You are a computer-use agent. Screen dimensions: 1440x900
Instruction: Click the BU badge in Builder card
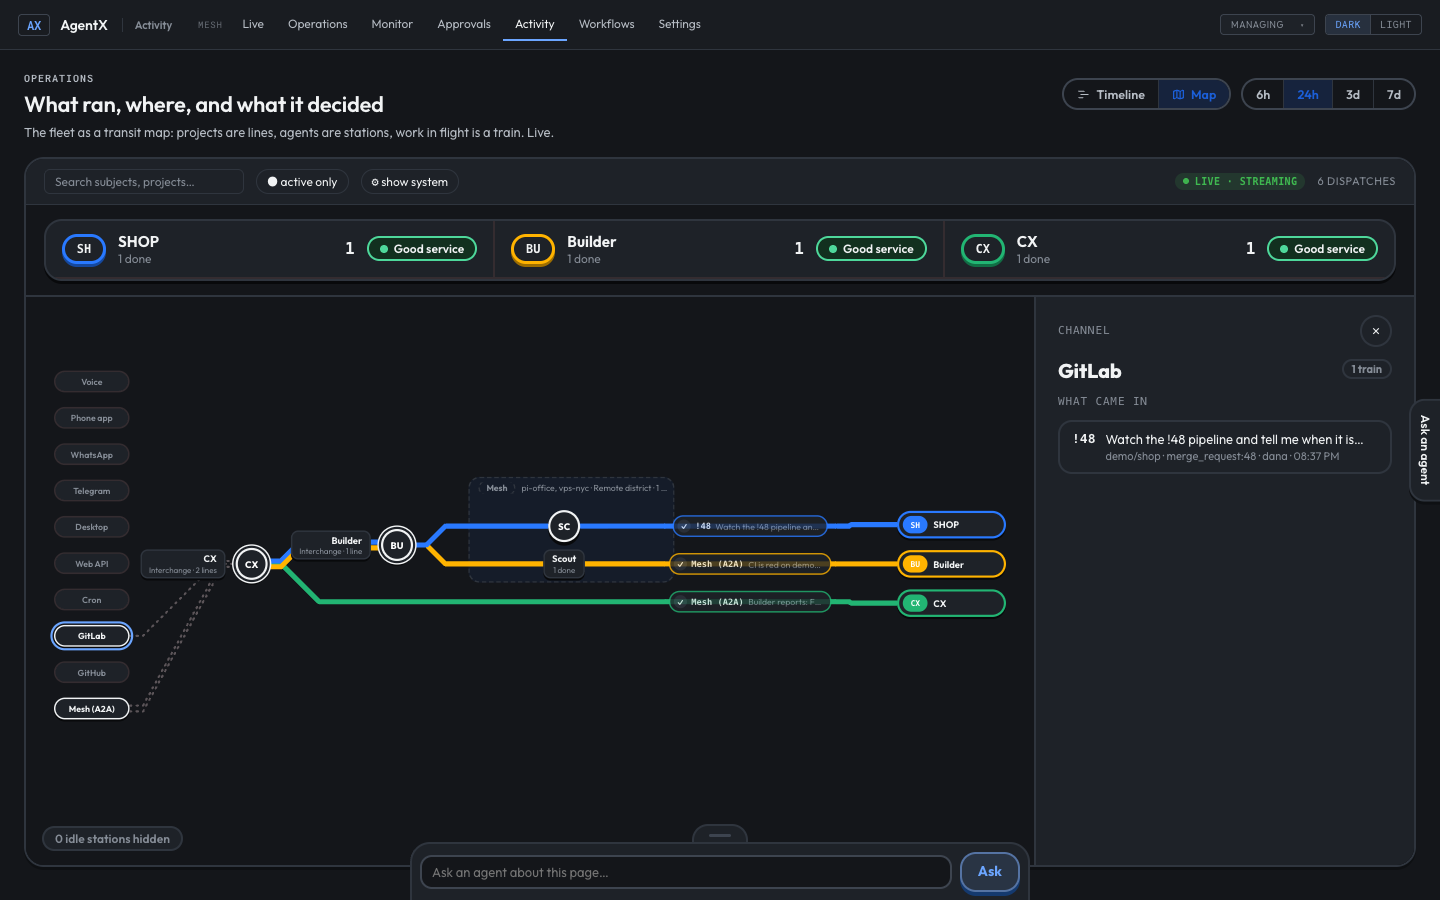533,249
